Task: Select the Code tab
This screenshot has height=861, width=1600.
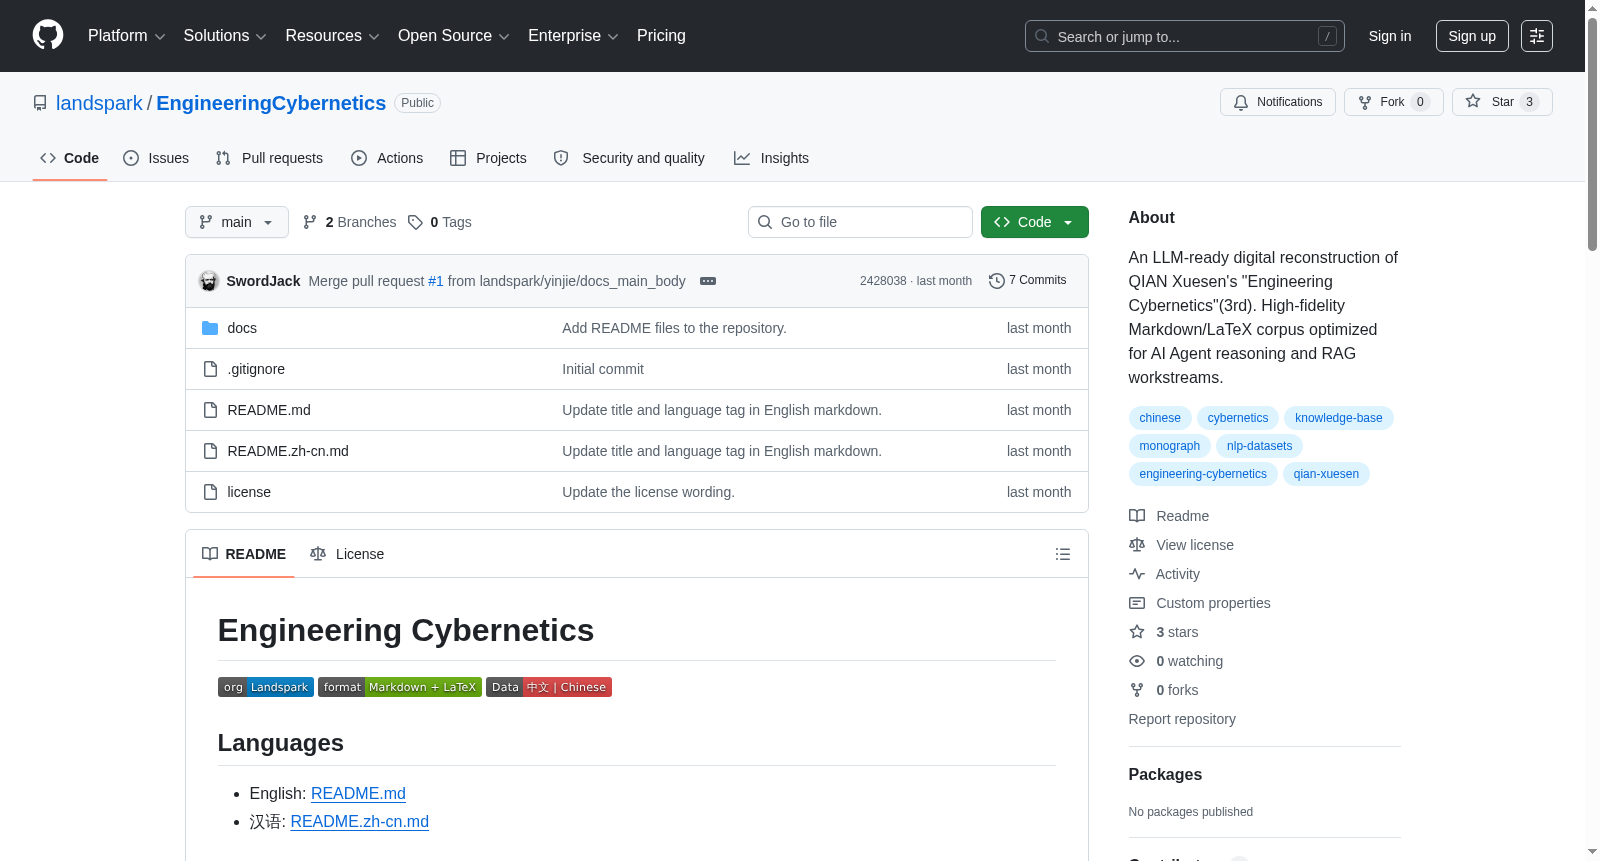Action: coord(70,158)
